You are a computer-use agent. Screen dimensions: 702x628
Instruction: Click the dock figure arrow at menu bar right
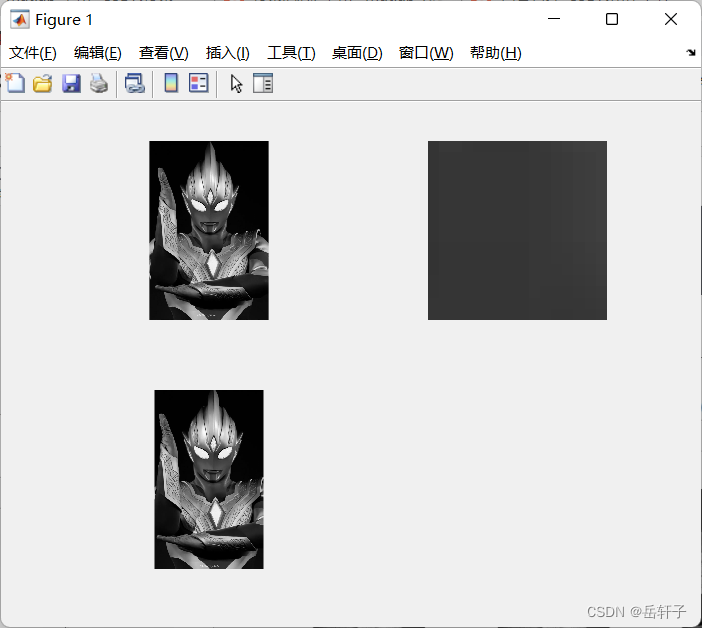(x=691, y=52)
